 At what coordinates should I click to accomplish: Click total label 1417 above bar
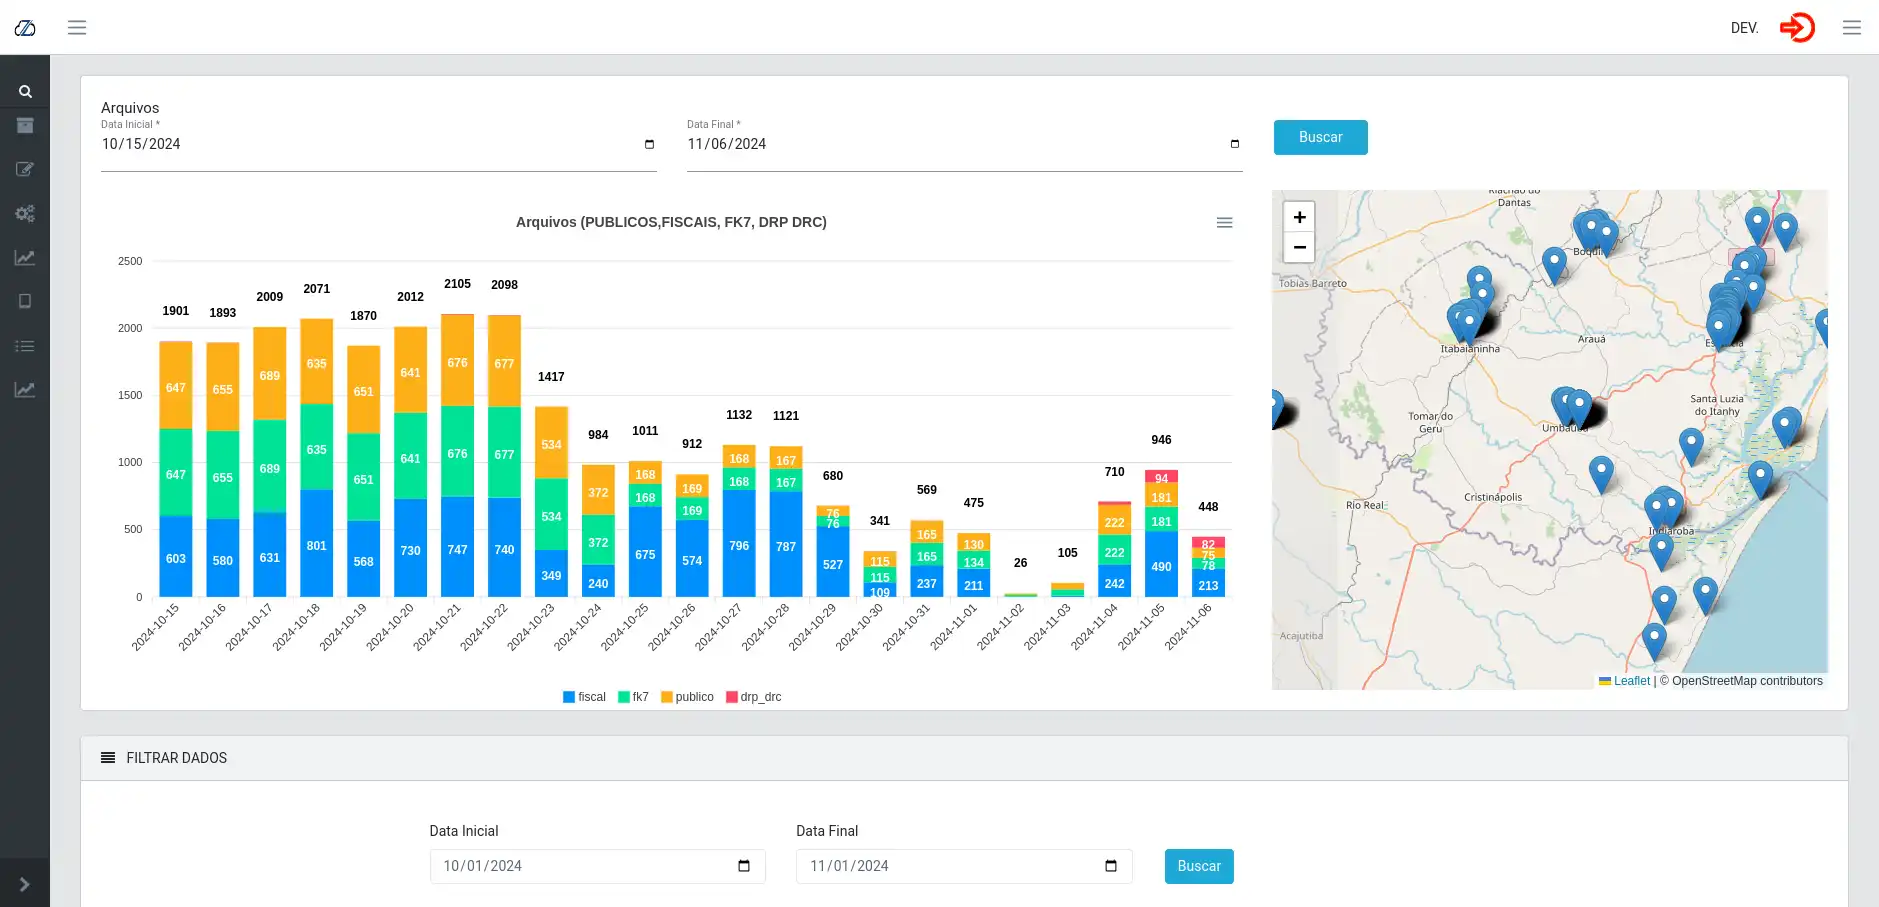click(x=551, y=377)
